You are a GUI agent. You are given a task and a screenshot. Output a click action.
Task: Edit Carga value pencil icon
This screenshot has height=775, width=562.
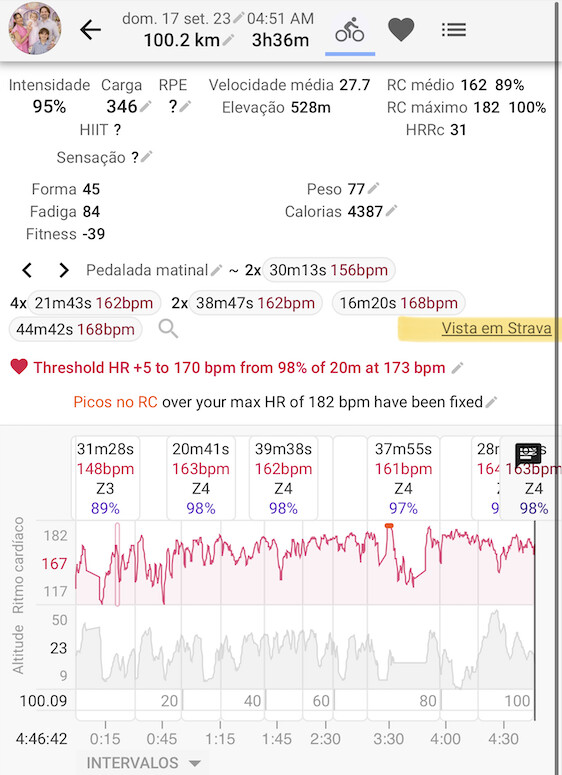point(145,106)
